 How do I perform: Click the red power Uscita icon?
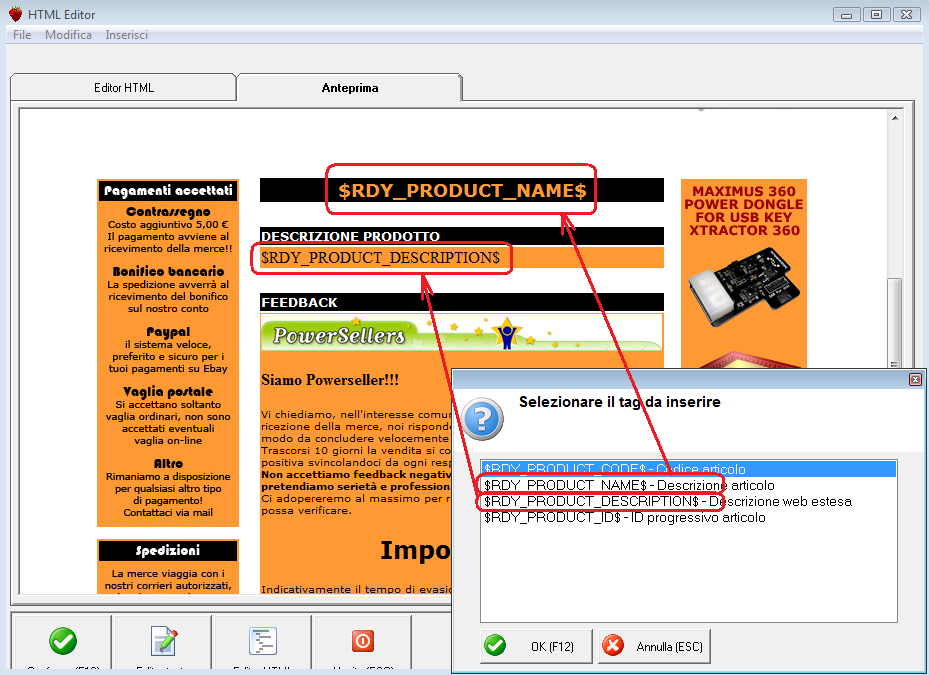tap(363, 641)
